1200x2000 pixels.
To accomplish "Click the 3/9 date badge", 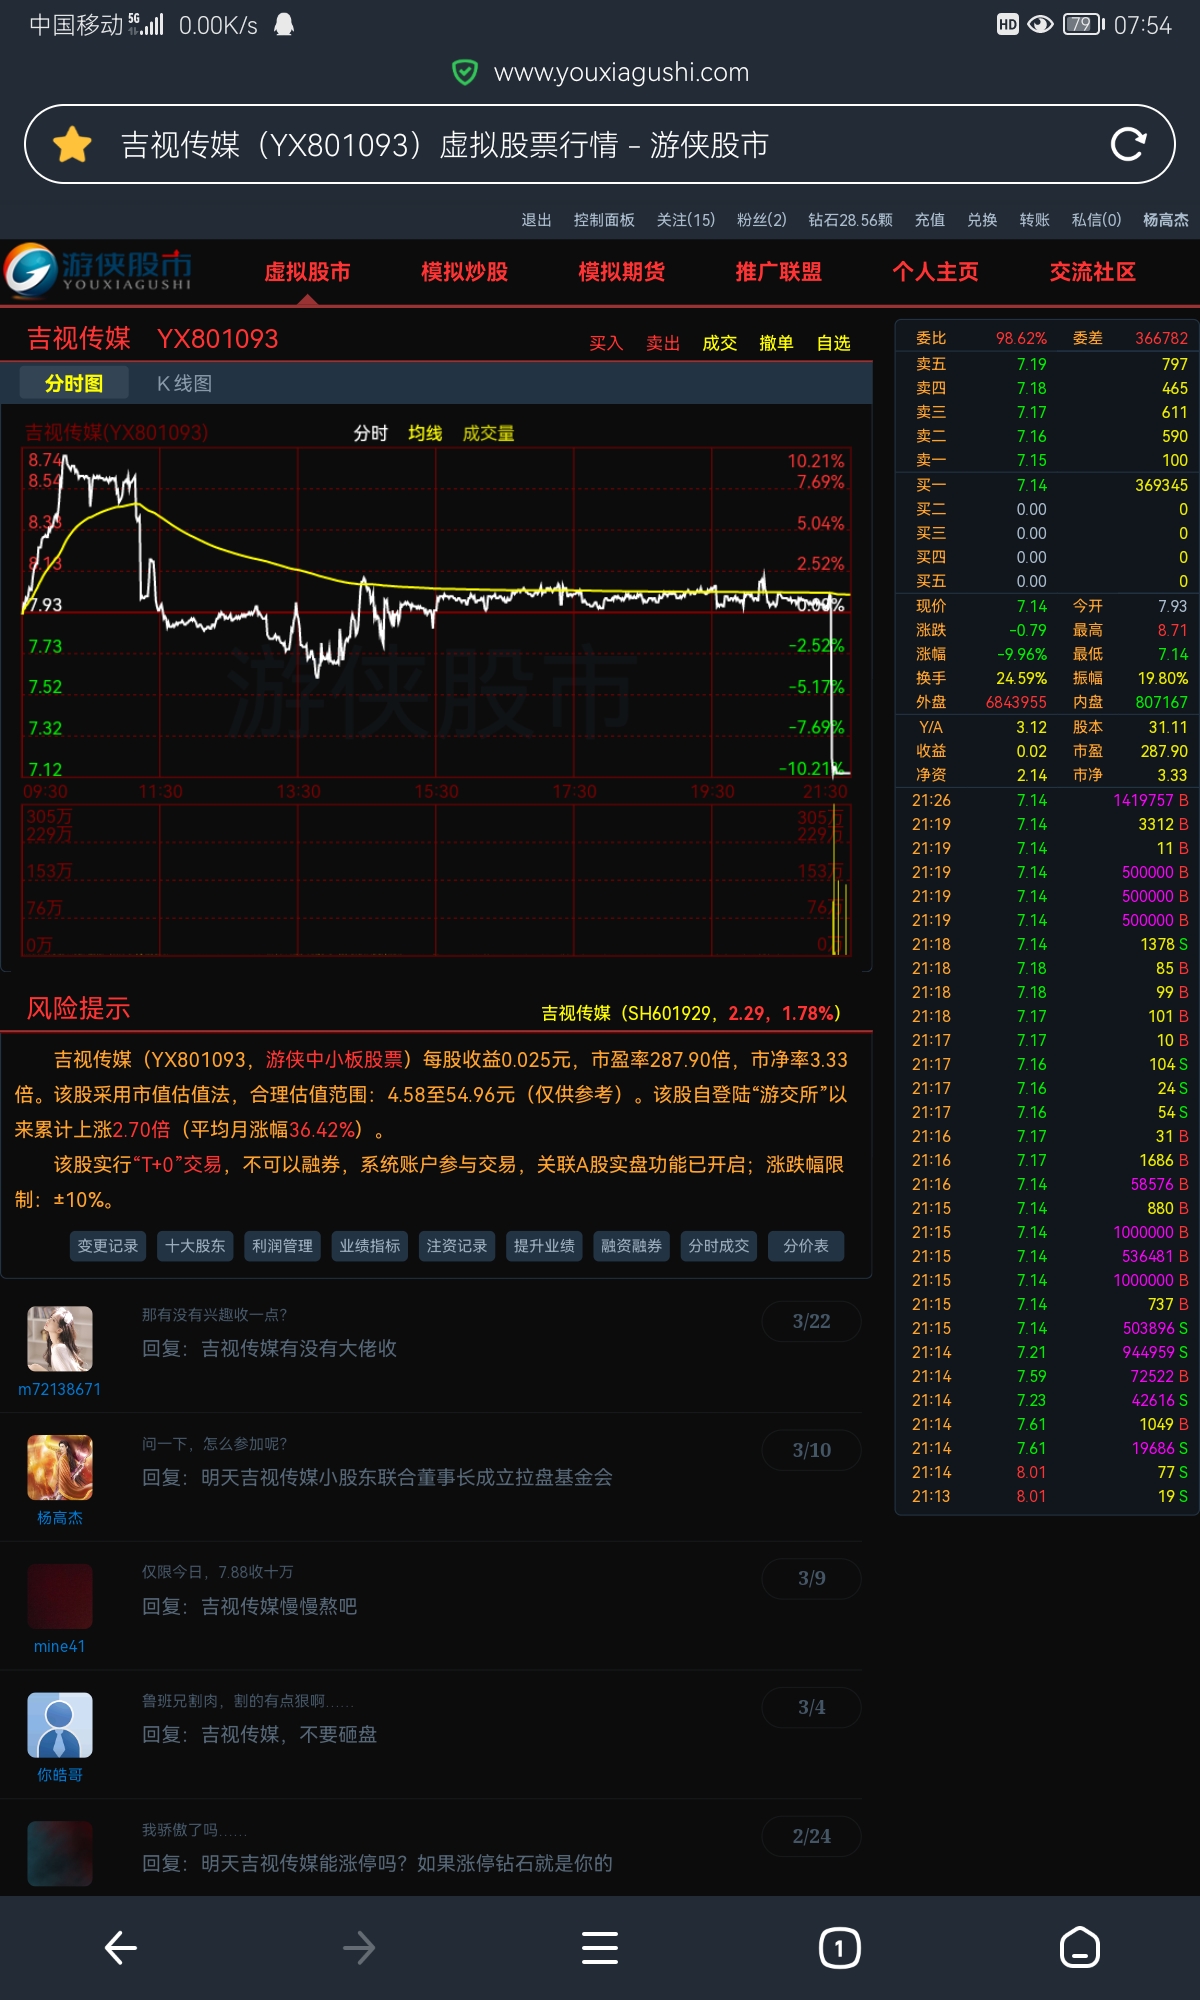I will coord(811,1578).
